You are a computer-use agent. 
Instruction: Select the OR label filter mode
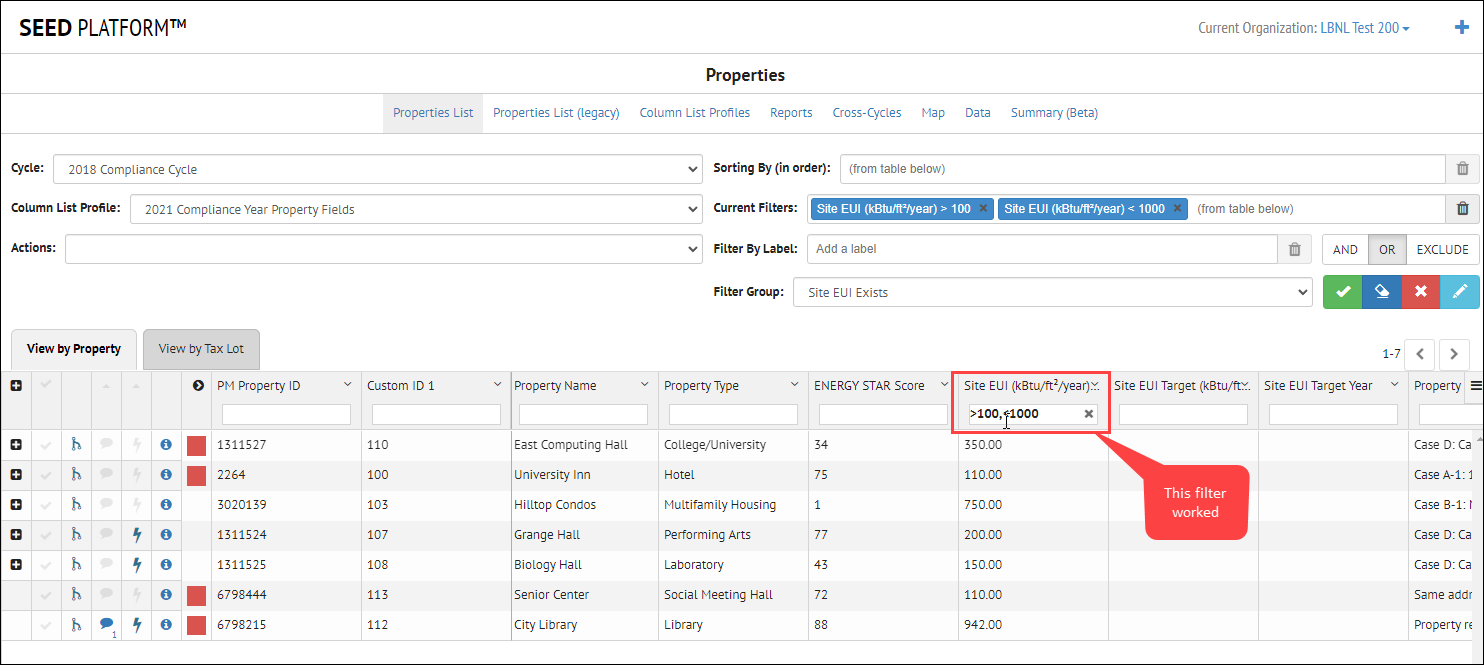pos(1387,249)
